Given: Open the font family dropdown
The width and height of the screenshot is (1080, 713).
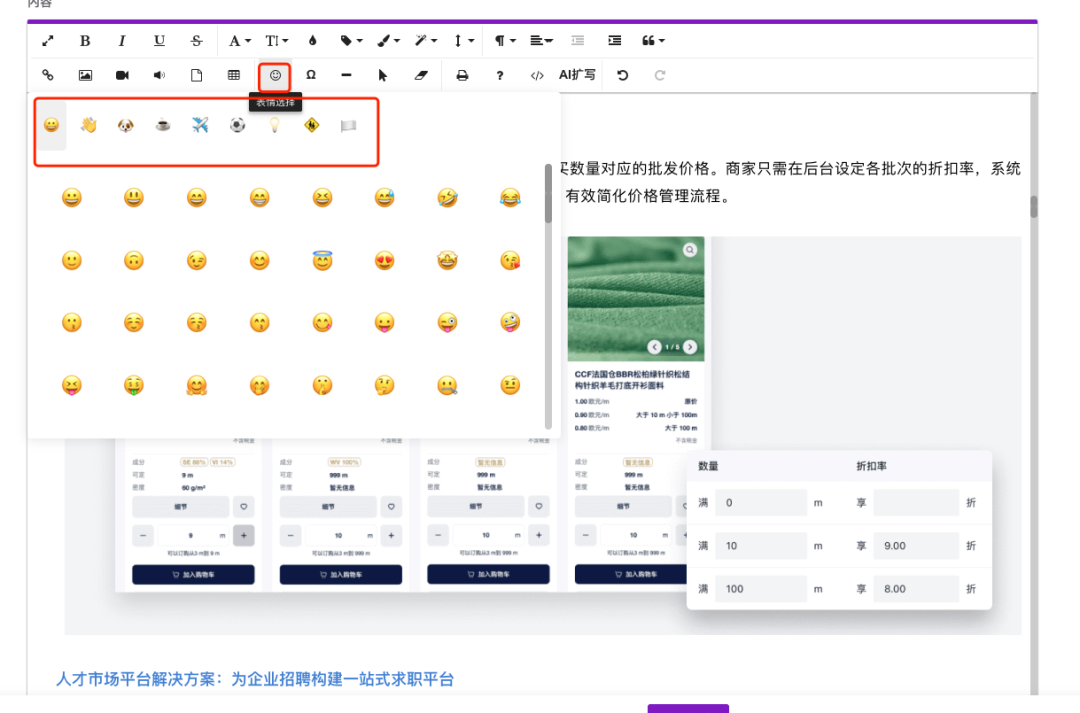Looking at the screenshot, I should pyautogui.click(x=239, y=41).
